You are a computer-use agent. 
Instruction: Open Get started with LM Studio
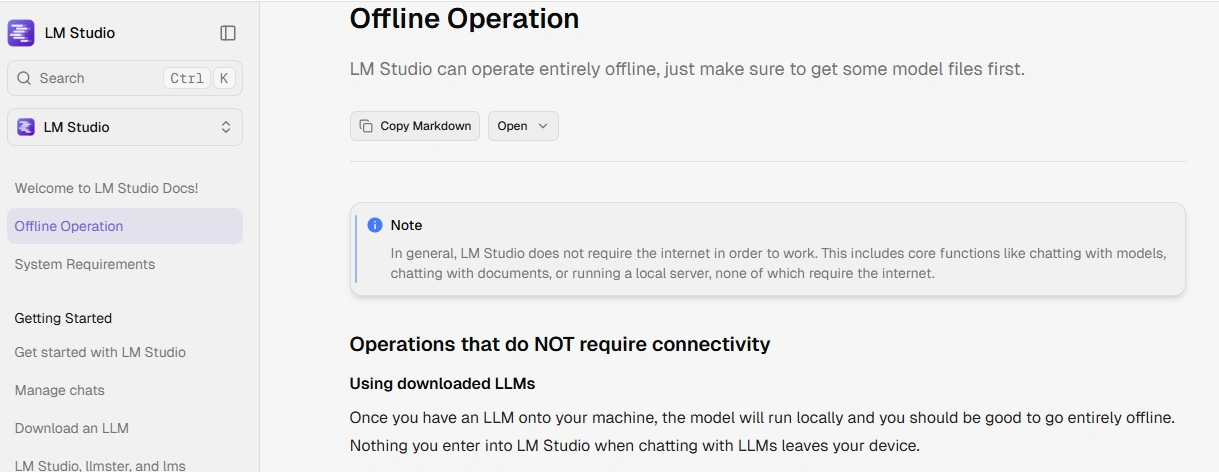coord(100,352)
